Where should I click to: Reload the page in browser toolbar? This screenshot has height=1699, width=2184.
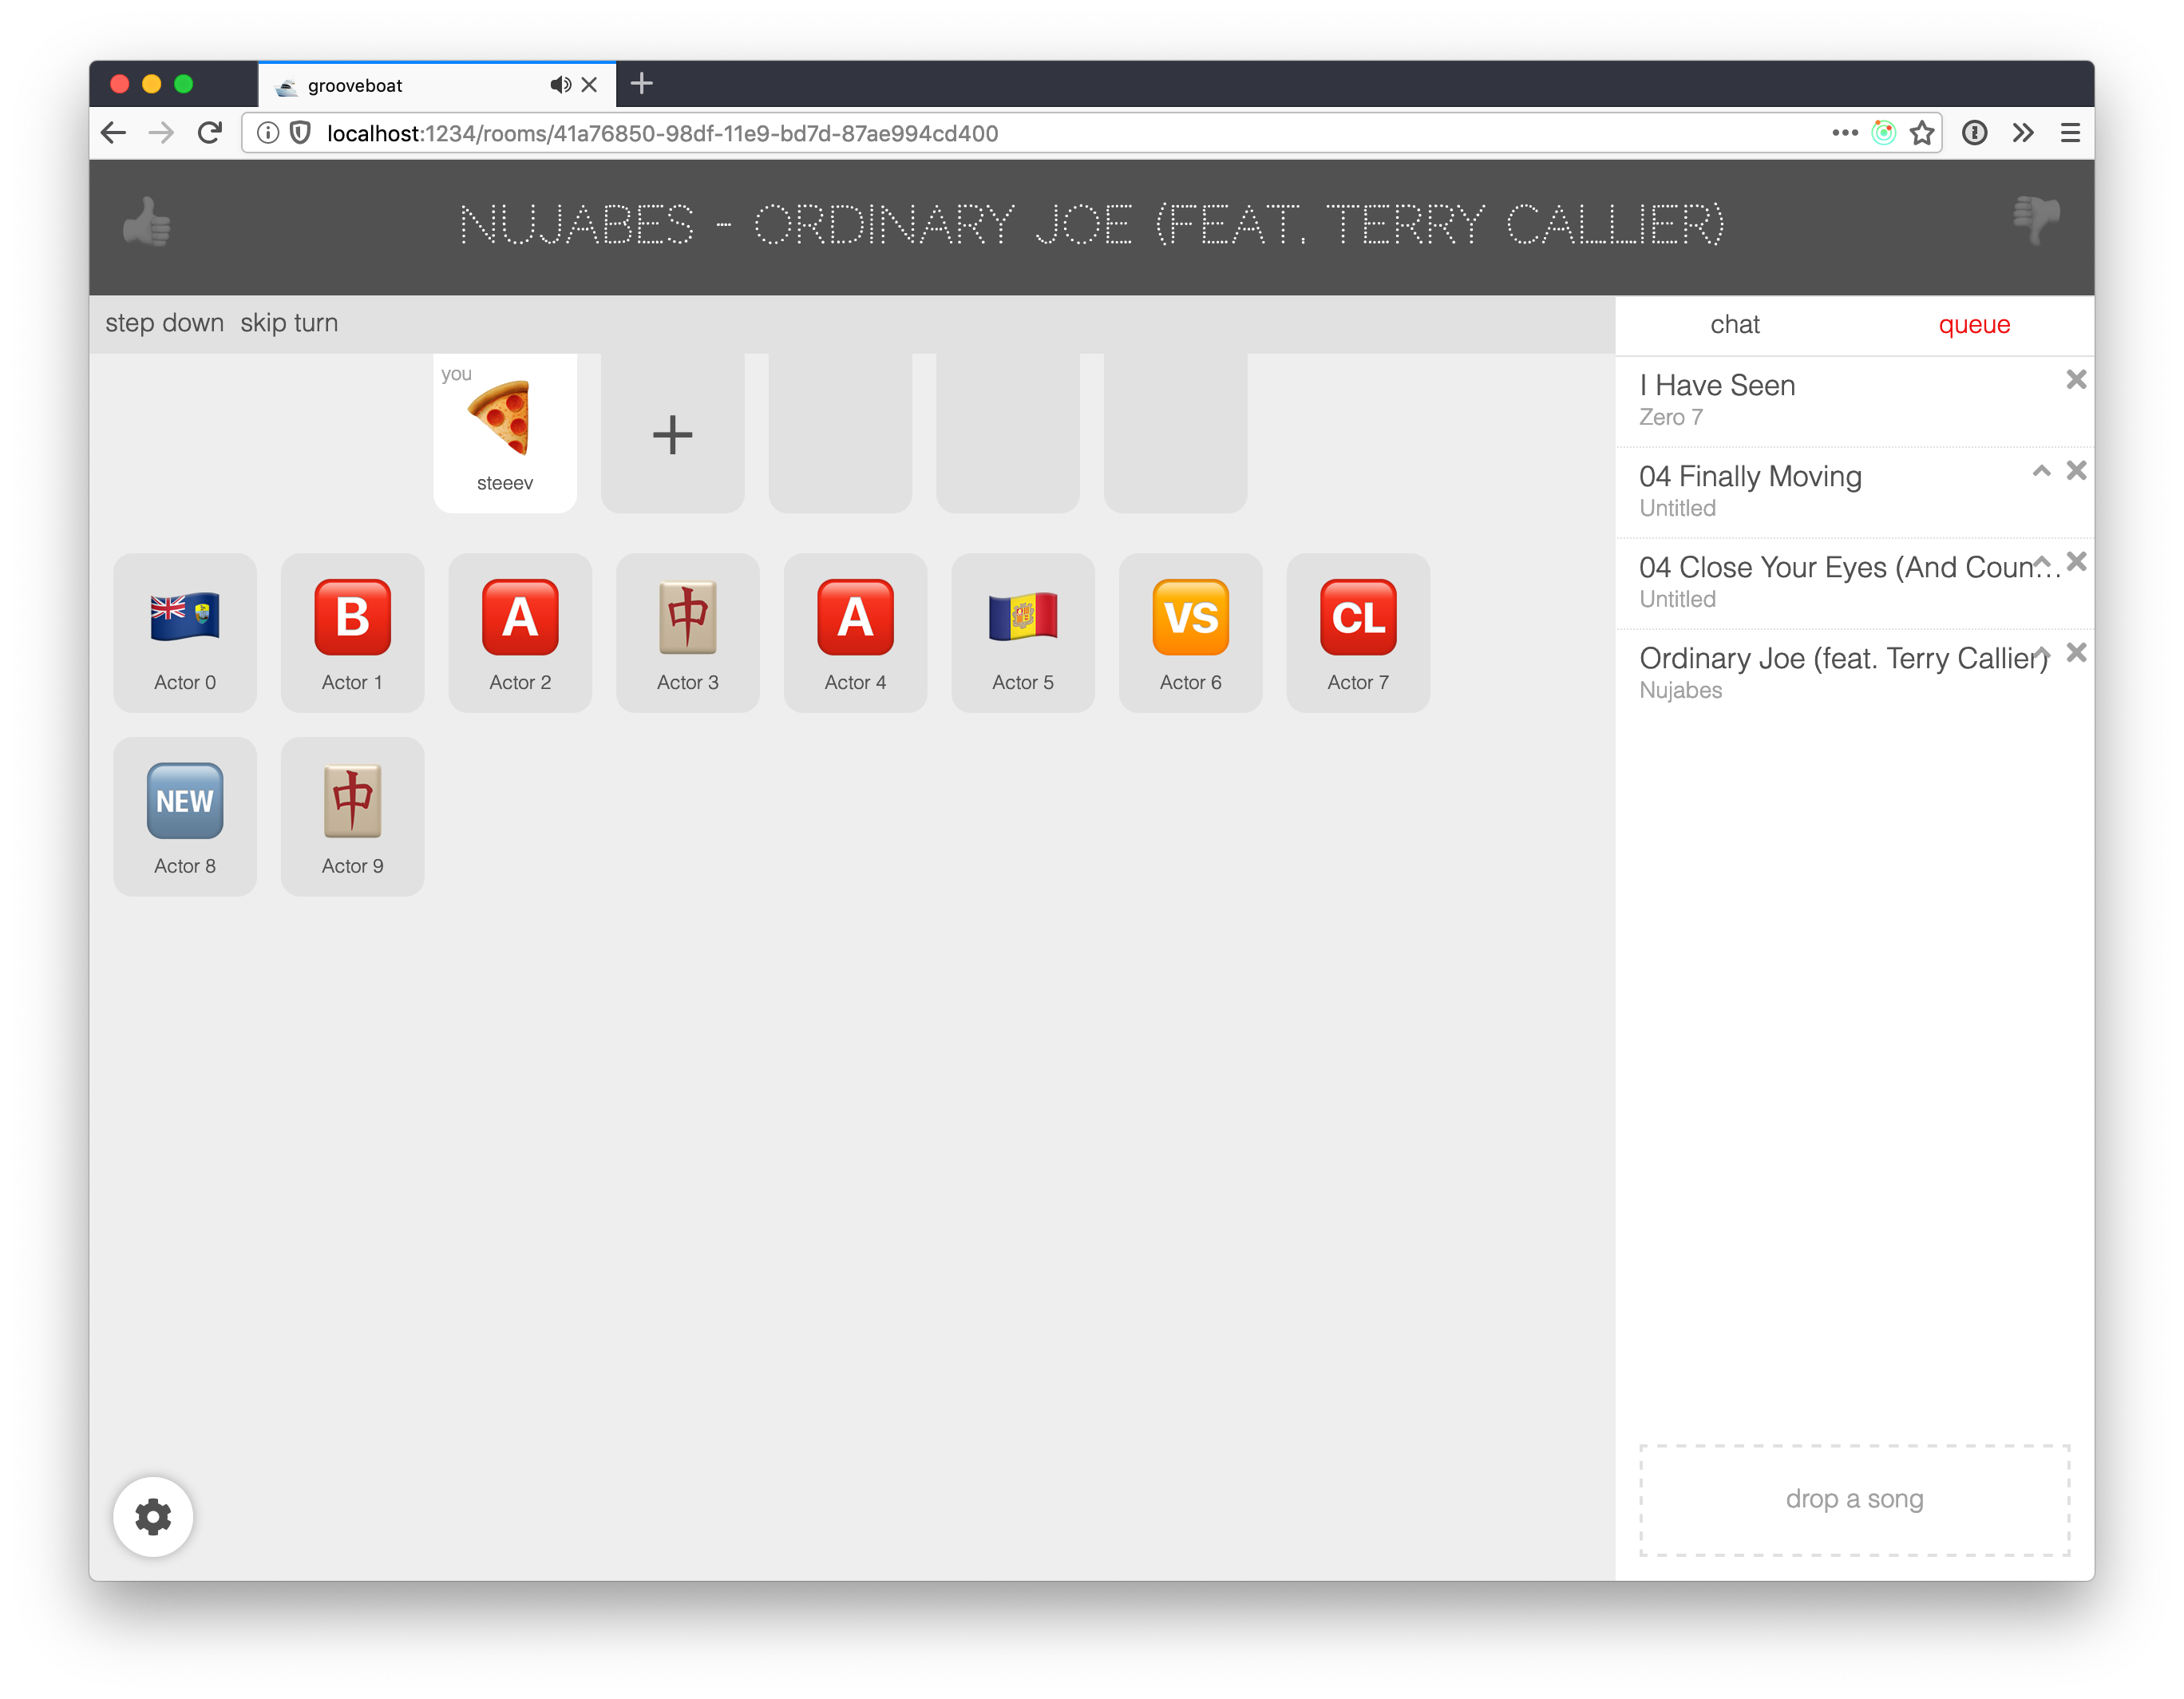click(x=209, y=133)
